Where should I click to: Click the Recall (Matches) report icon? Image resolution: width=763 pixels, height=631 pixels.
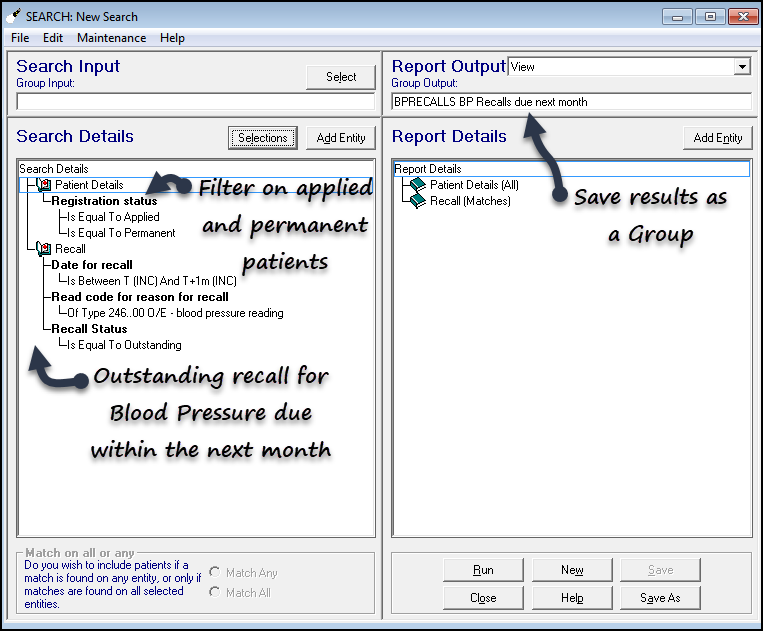tap(419, 201)
